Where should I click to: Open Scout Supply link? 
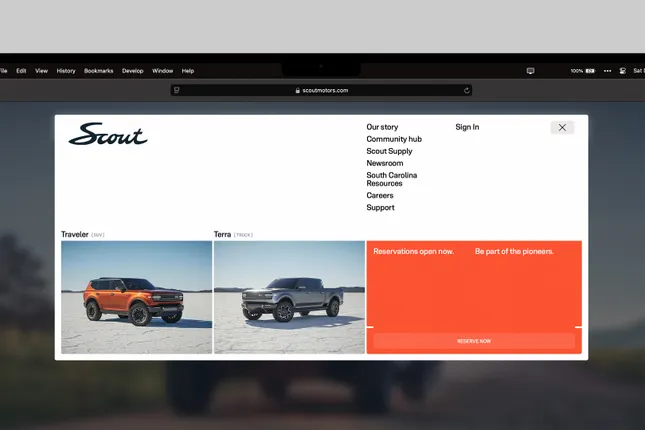389,151
